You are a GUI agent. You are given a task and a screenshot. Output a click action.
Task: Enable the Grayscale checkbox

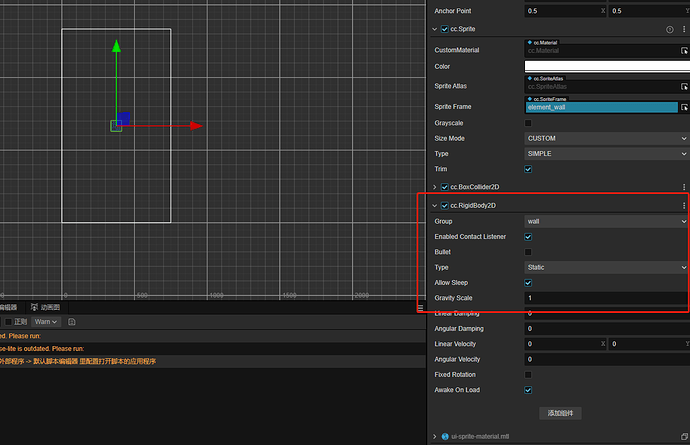pyautogui.click(x=528, y=123)
